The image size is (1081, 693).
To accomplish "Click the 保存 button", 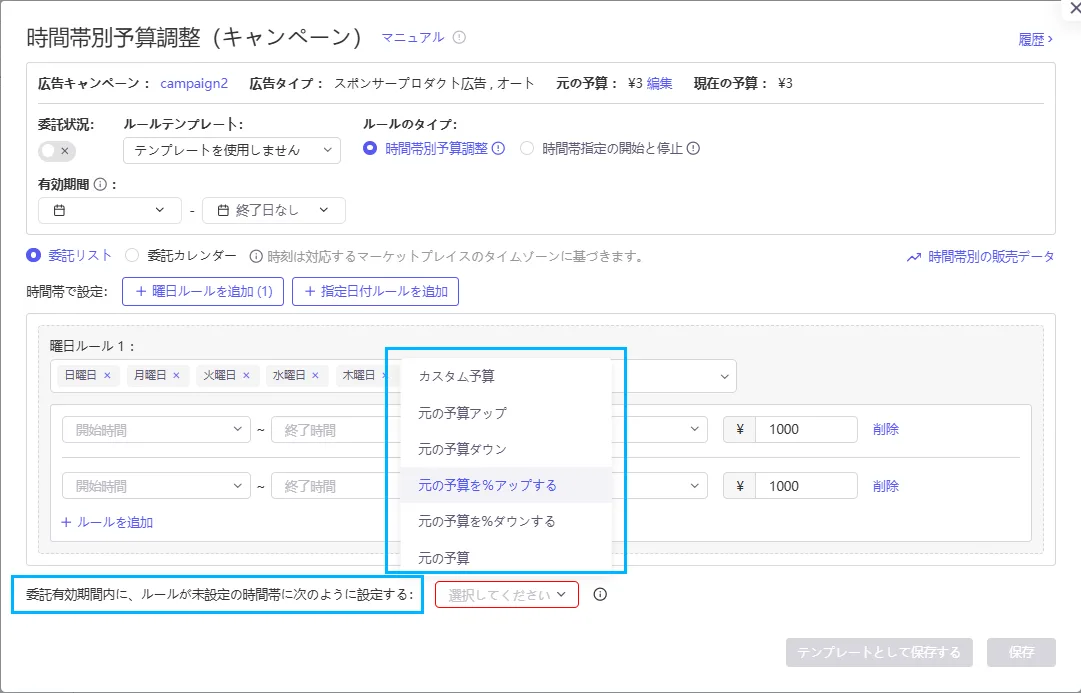I will (x=1021, y=652).
